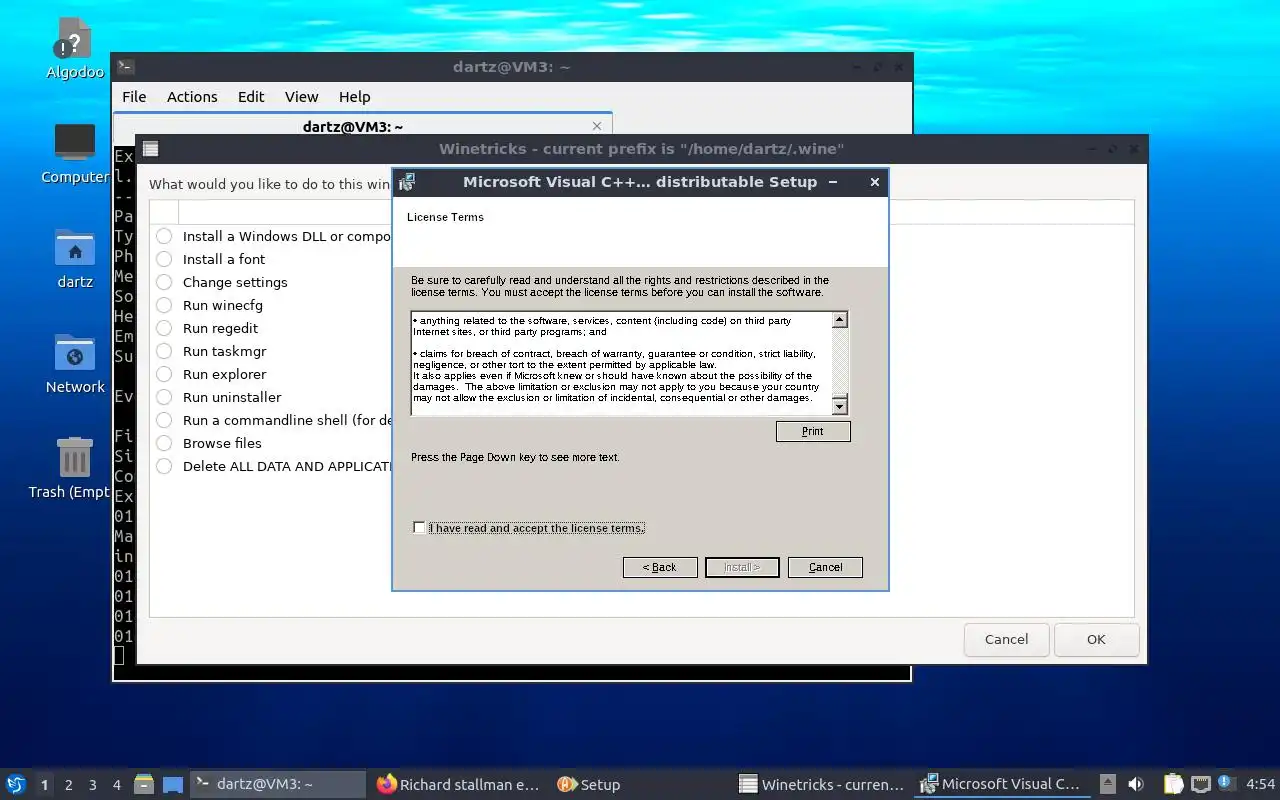This screenshot has width=1280, height=800.
Task: Close the Visual C++ Setup dialog
Action: coord(875,182)
